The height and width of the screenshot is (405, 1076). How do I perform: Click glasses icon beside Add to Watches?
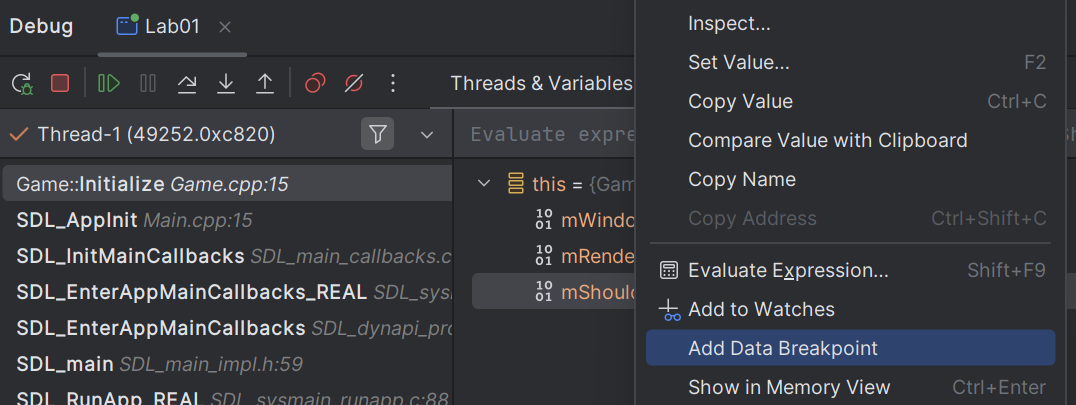(x=668, y=310)
